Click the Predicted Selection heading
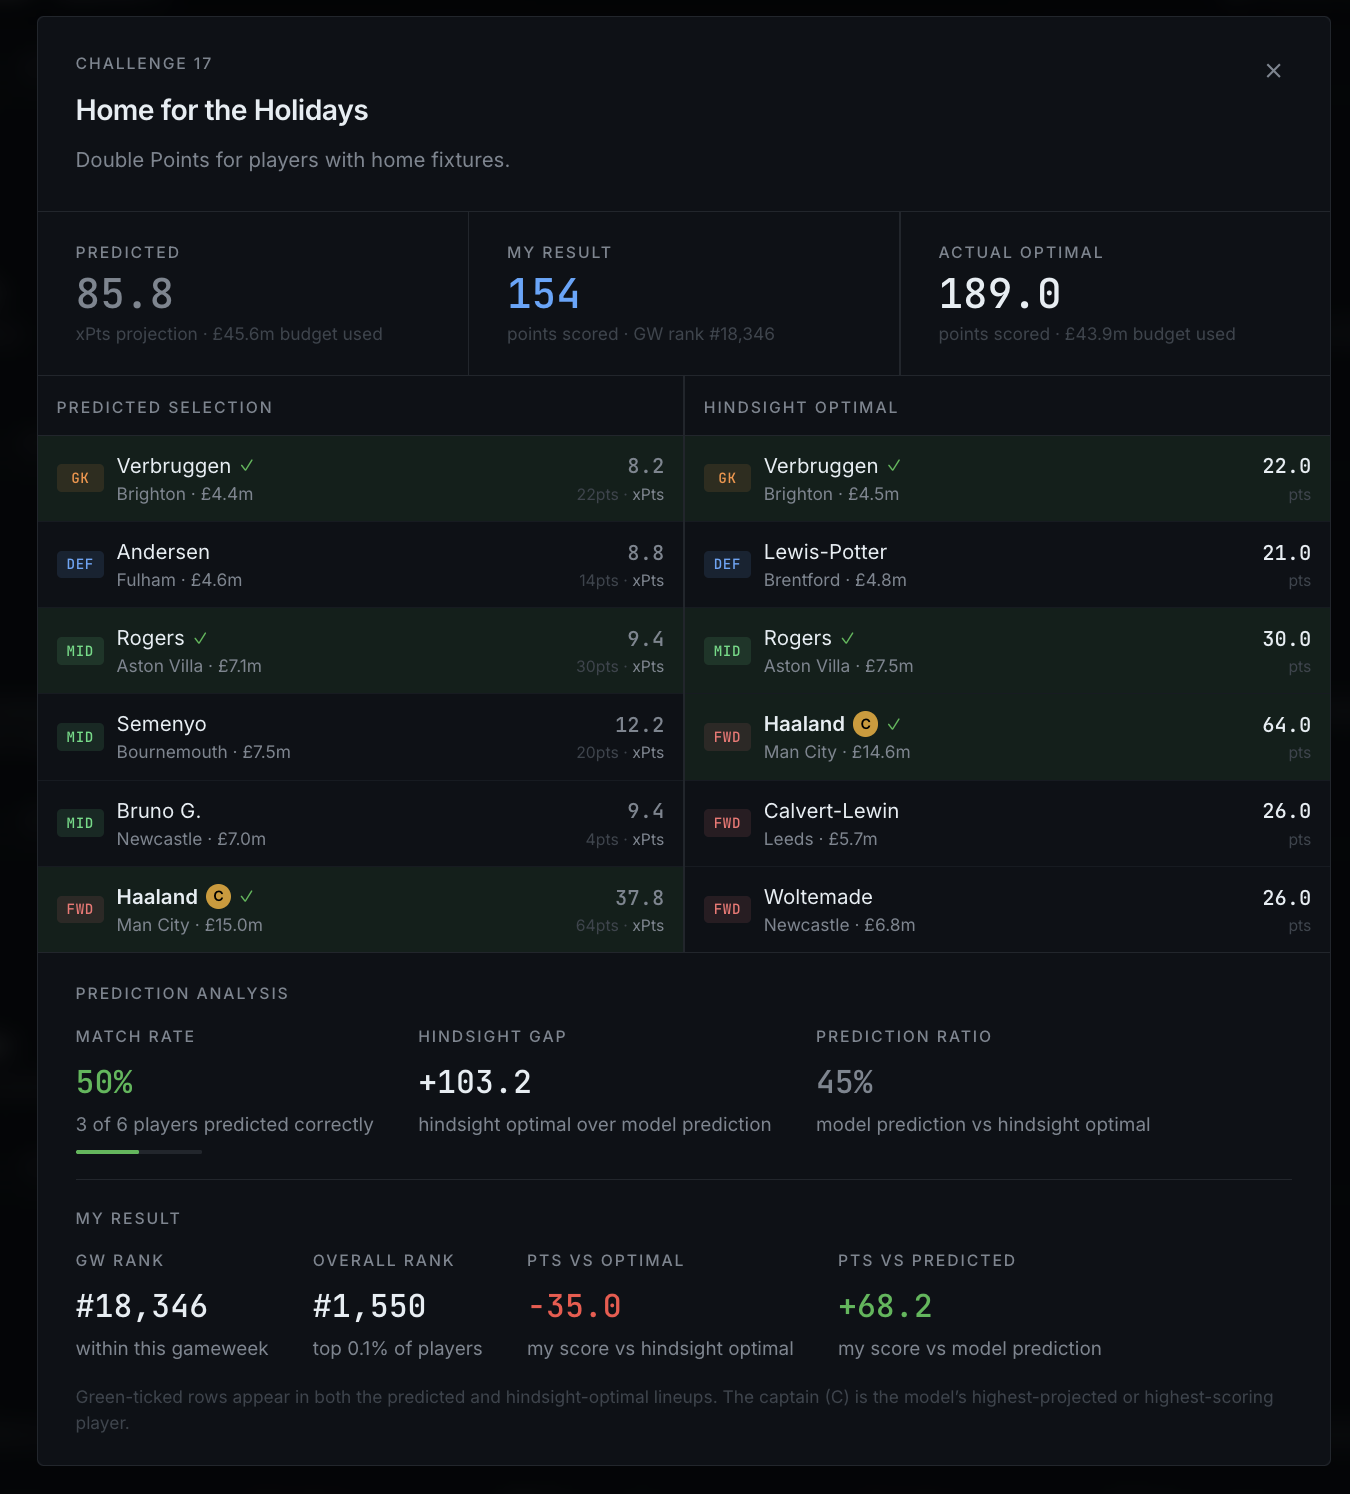This screenshot has width=1350, height=1494. click(x=165, y=408)
